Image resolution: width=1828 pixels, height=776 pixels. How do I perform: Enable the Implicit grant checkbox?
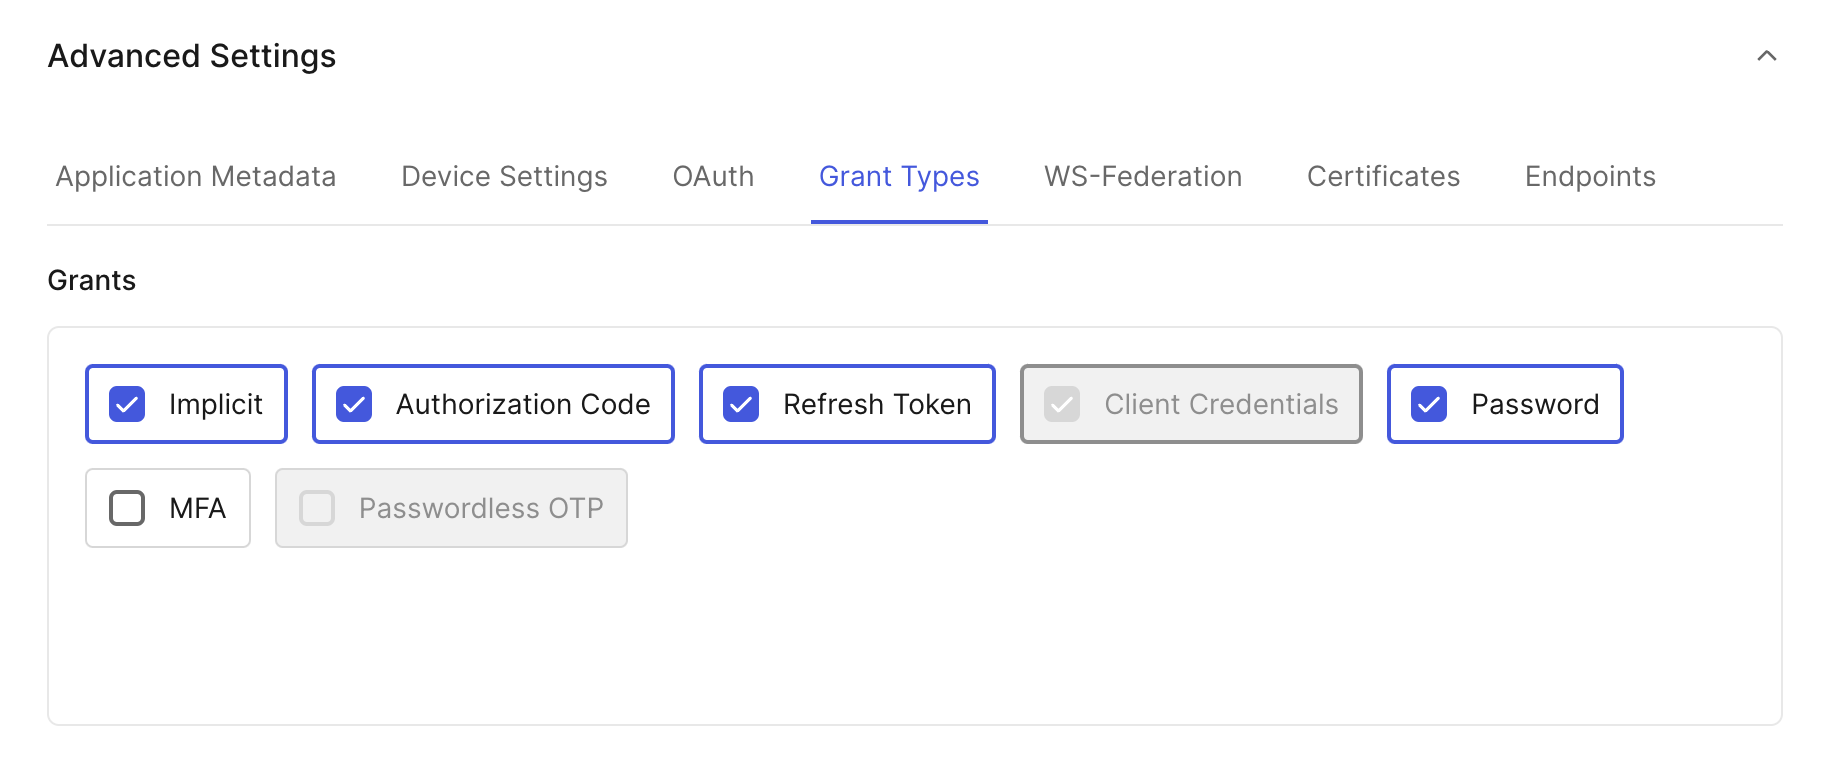click(x=126, y=404)
